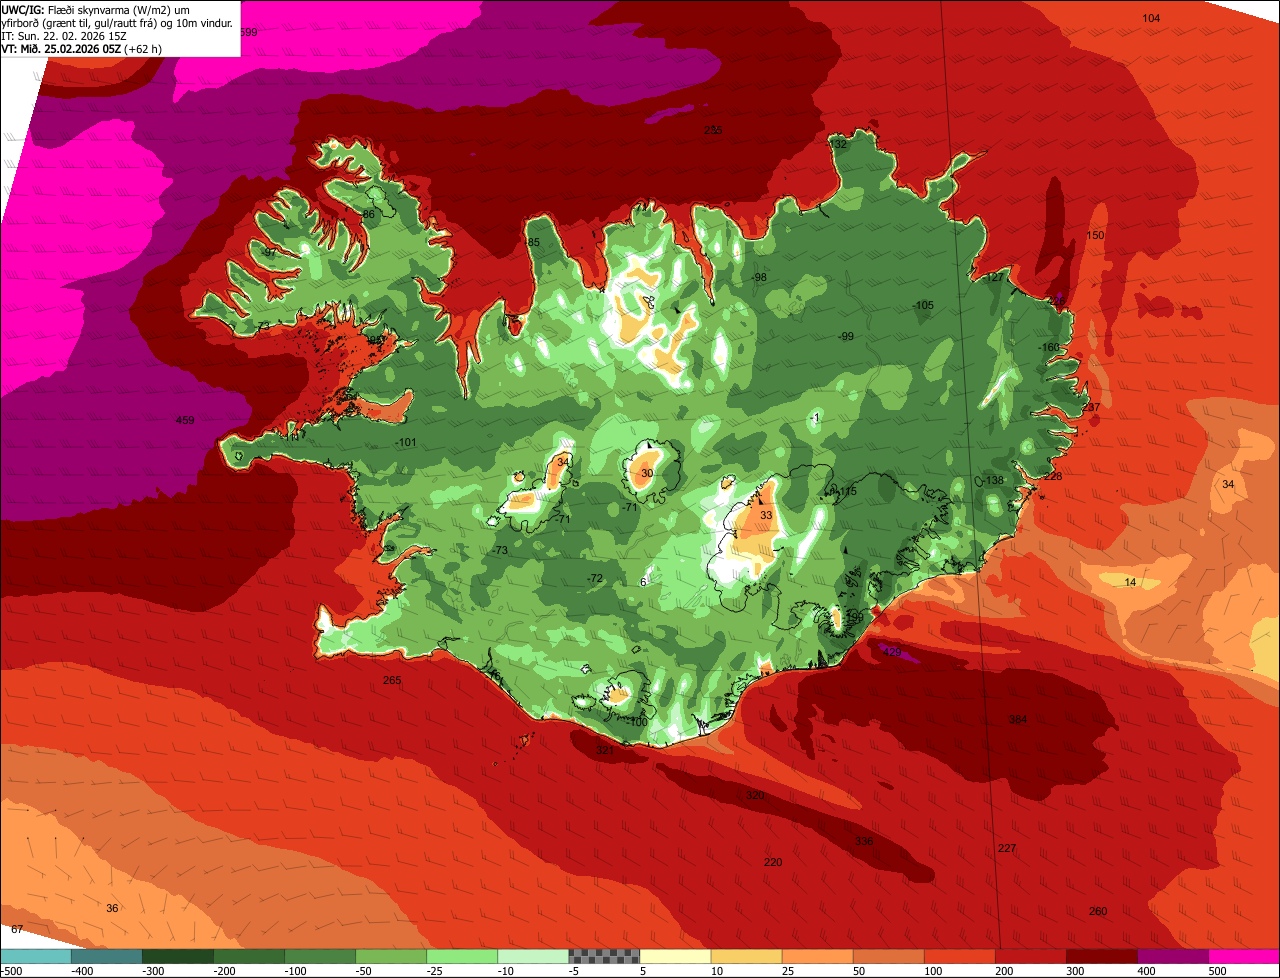Click the -1 value in central Iceland
The height and width of the screenshot is (978, 1280).
(x=815, y=417)
